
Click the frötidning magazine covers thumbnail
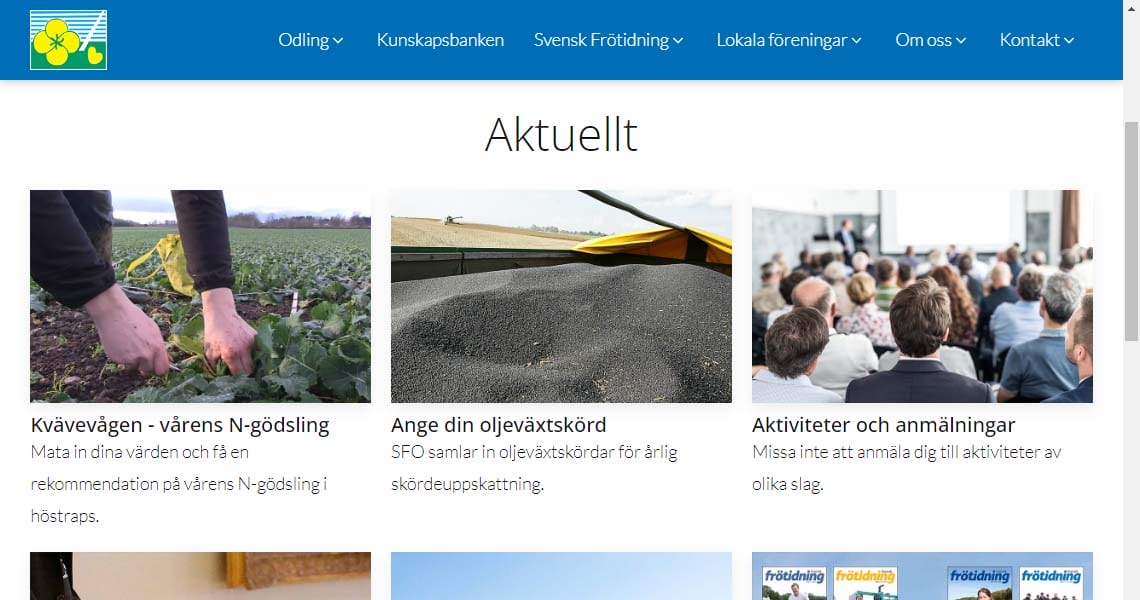(x=922, y=576)
